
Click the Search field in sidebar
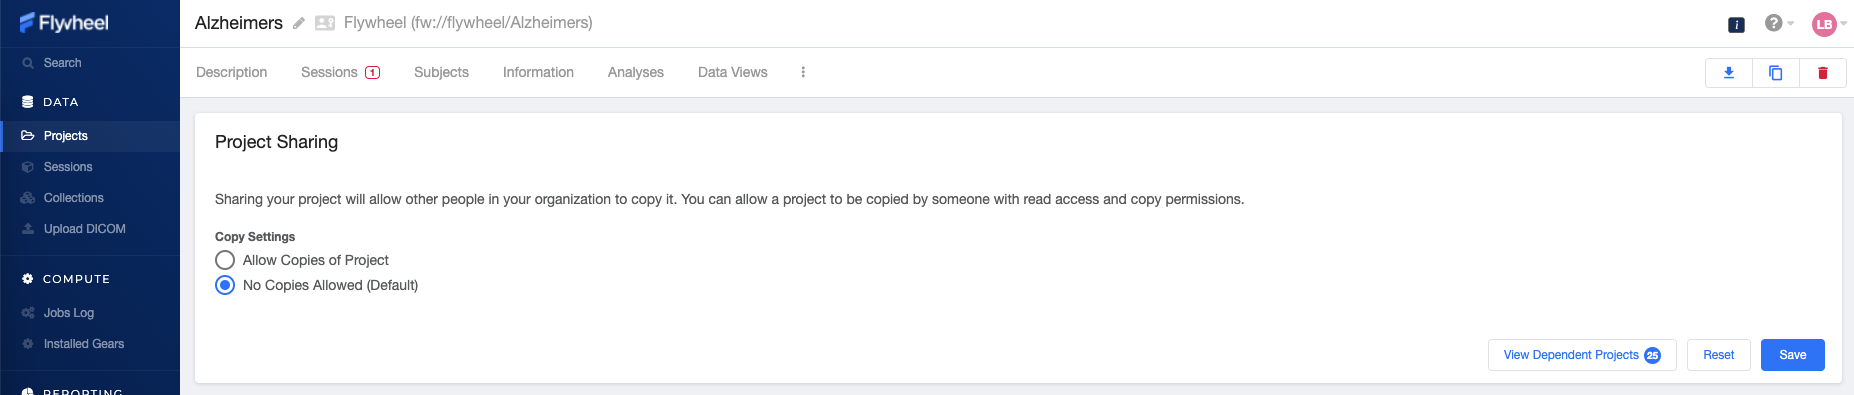(90, 63)
